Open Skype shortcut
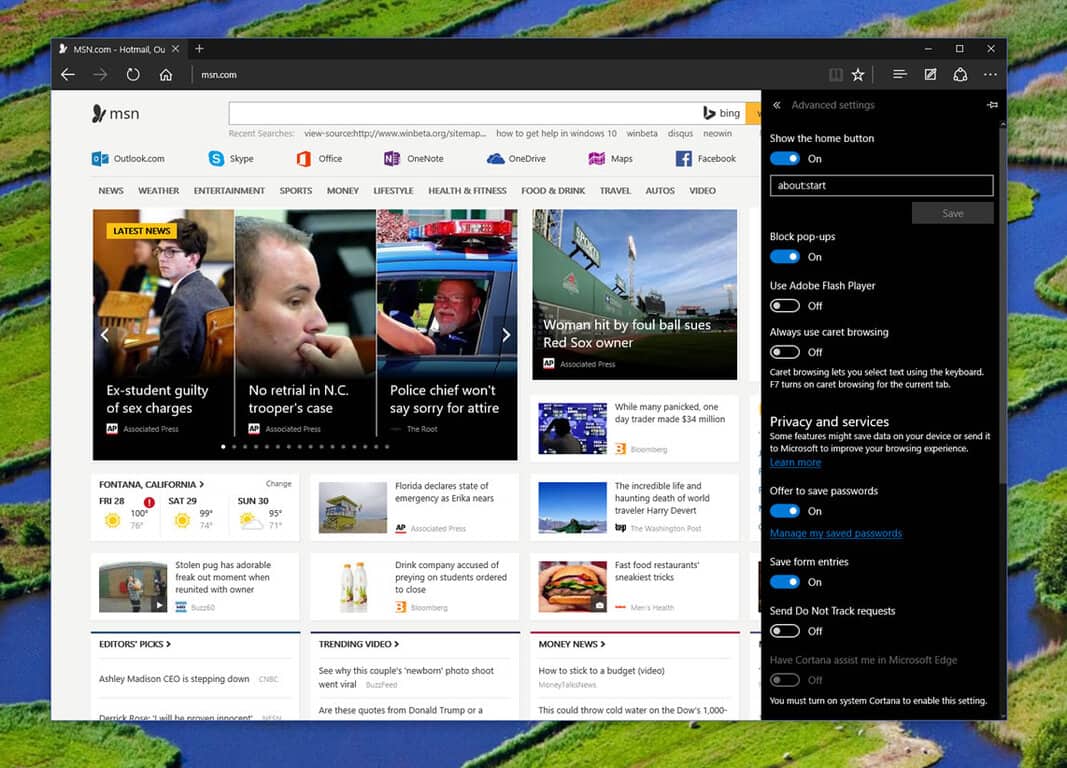The image size is (1067, 768). click(231, 158)
